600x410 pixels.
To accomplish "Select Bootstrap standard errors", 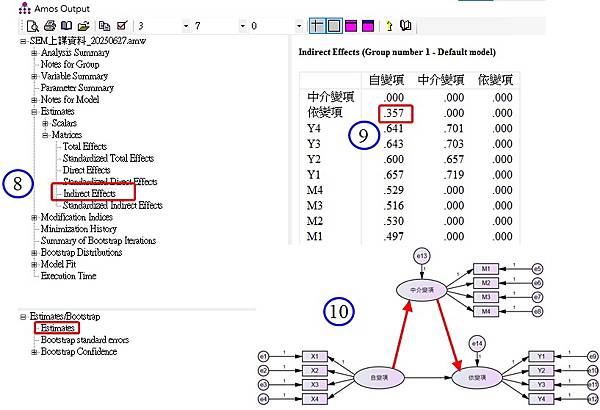I will [x=85, y=340].
